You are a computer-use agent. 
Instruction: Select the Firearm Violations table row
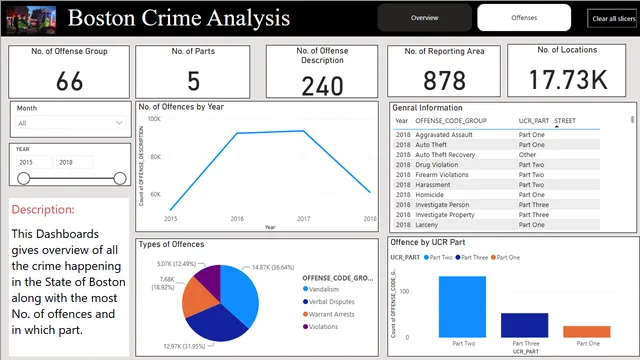coord(496,175)
